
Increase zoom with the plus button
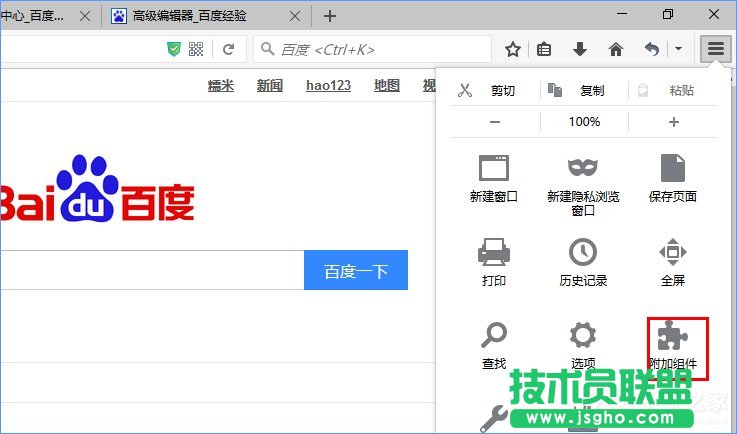[674, 122]
